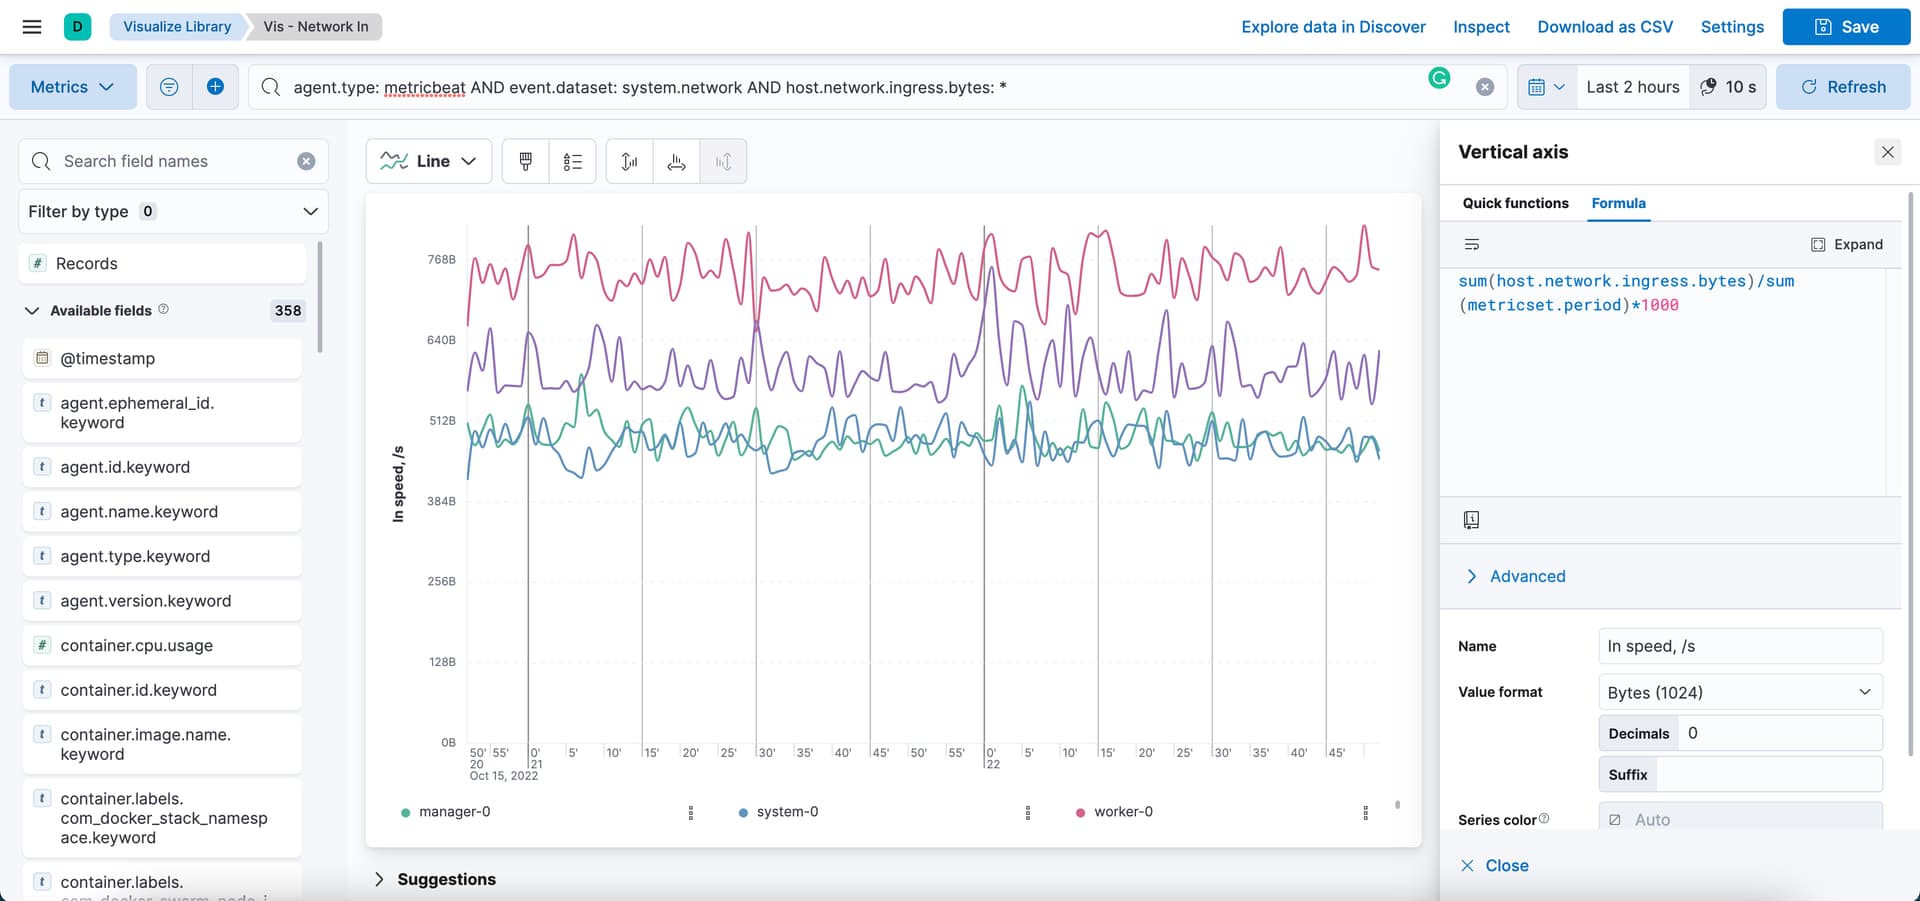Go to Visualize Library breadcrumb
This screenshot has height=901, width=1920.
tap(177, 27)
